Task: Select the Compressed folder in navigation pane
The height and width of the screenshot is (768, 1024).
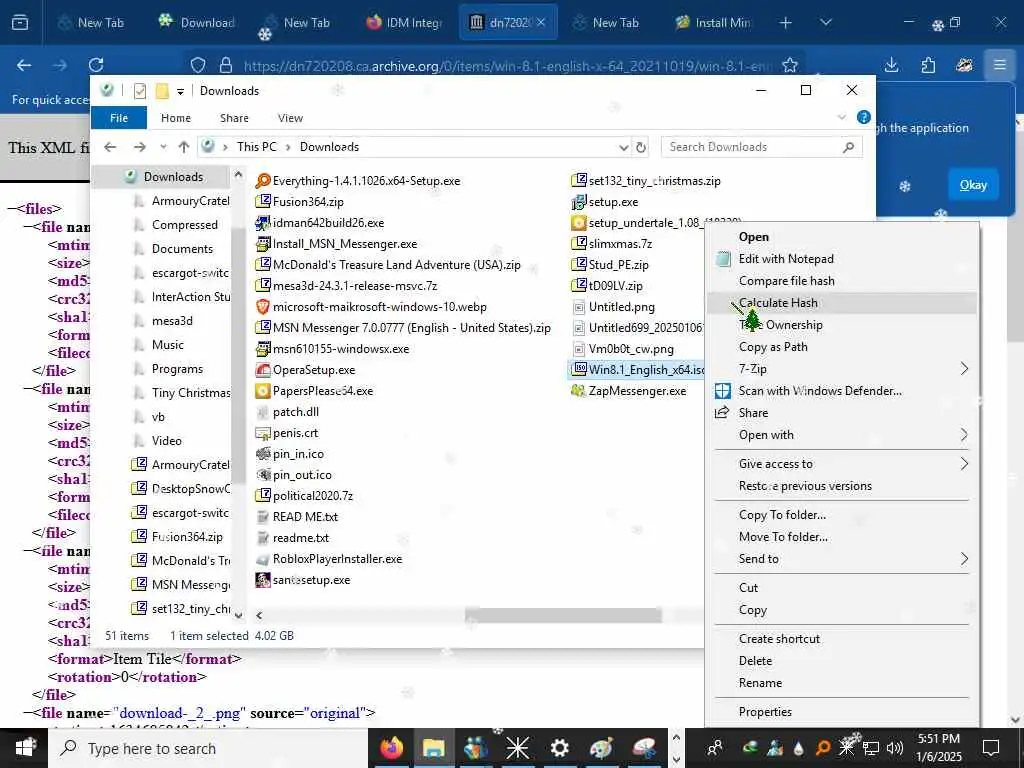Action: tap(184, 225)
